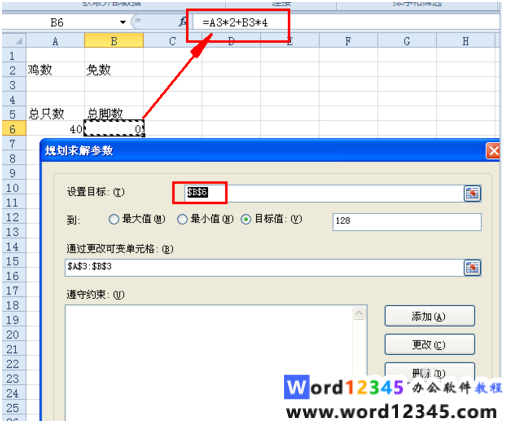Click cell B6 containing 0

tap(114, 129)
